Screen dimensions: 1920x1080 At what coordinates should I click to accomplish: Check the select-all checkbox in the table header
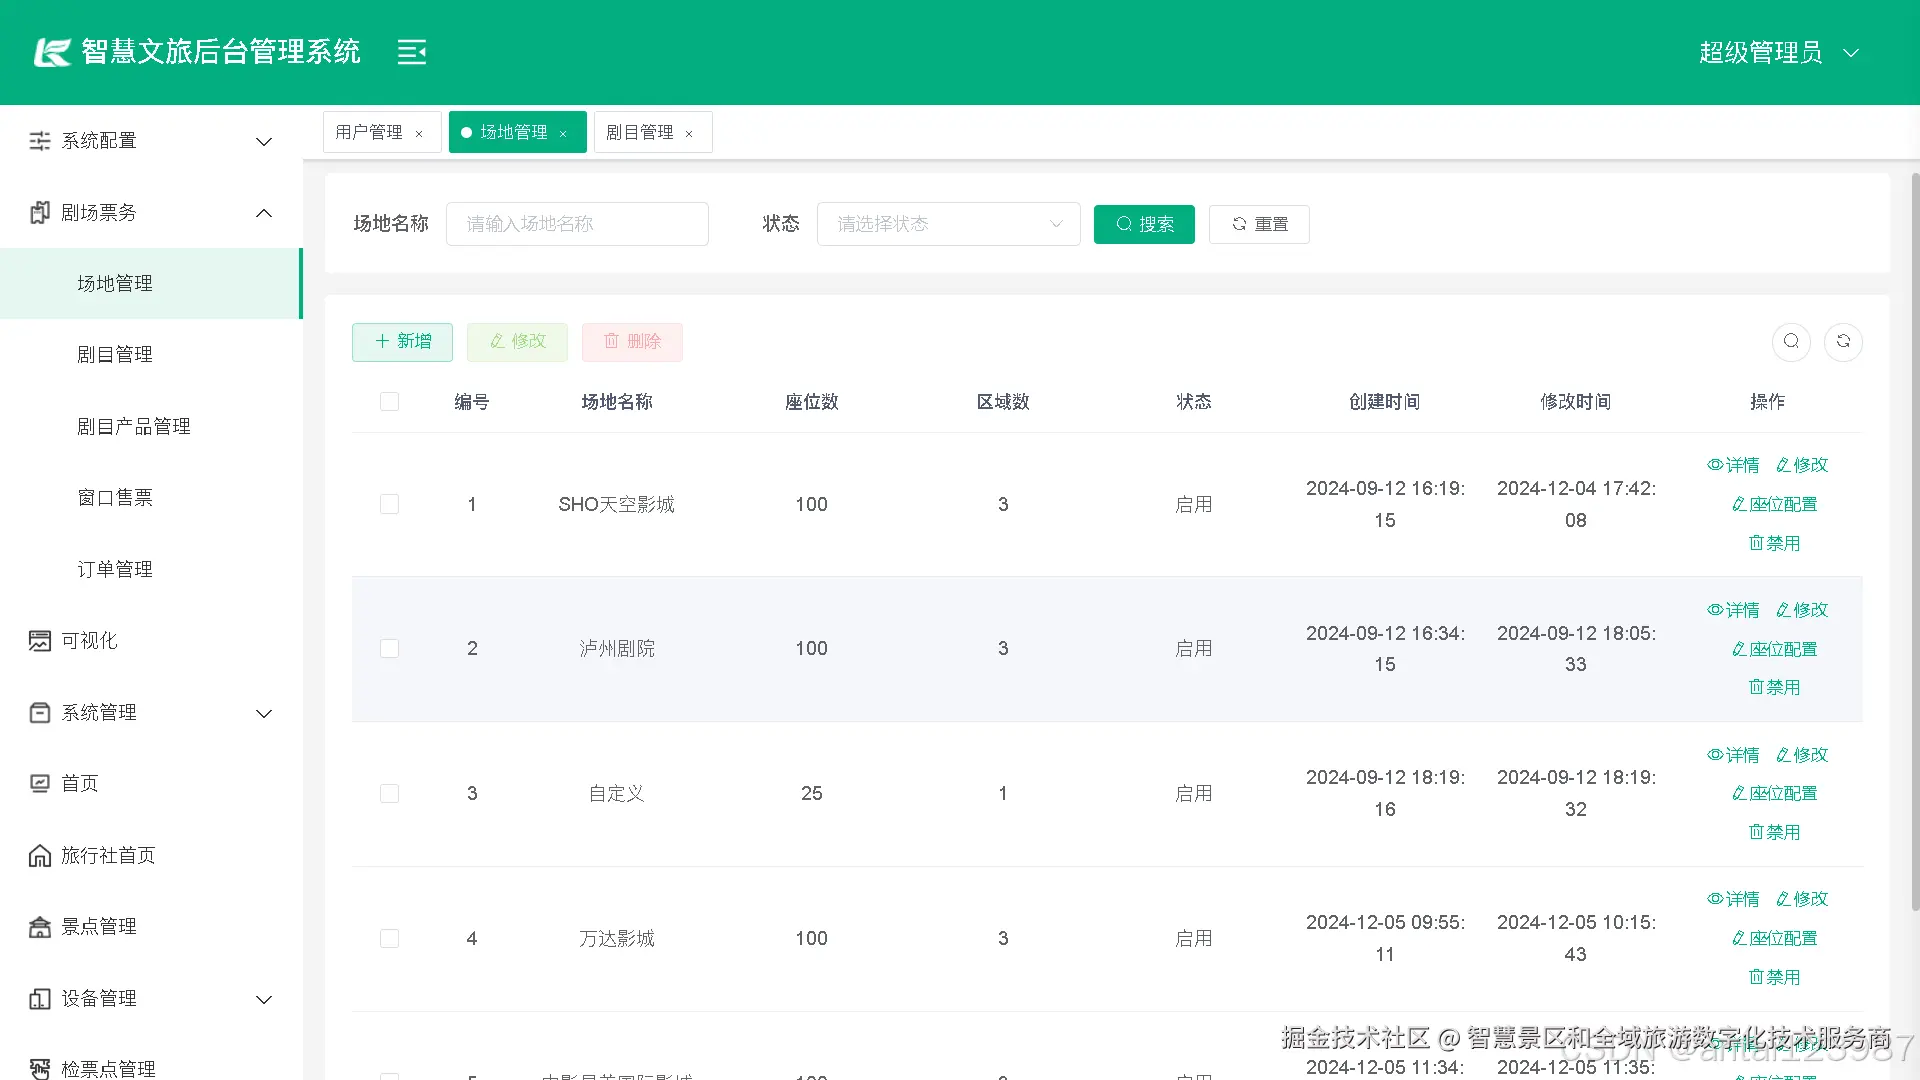(x=390, y=402)
